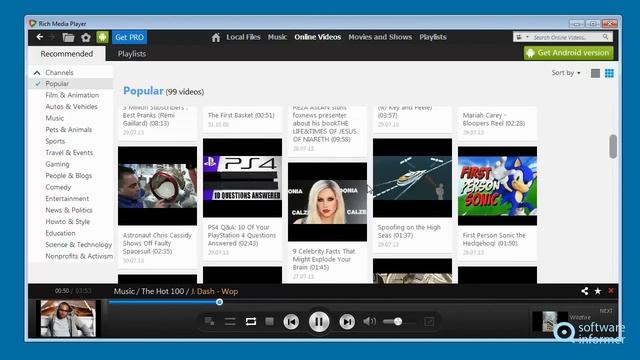
Task: Select the Travel & Events channel
Action: click(69, 153)
